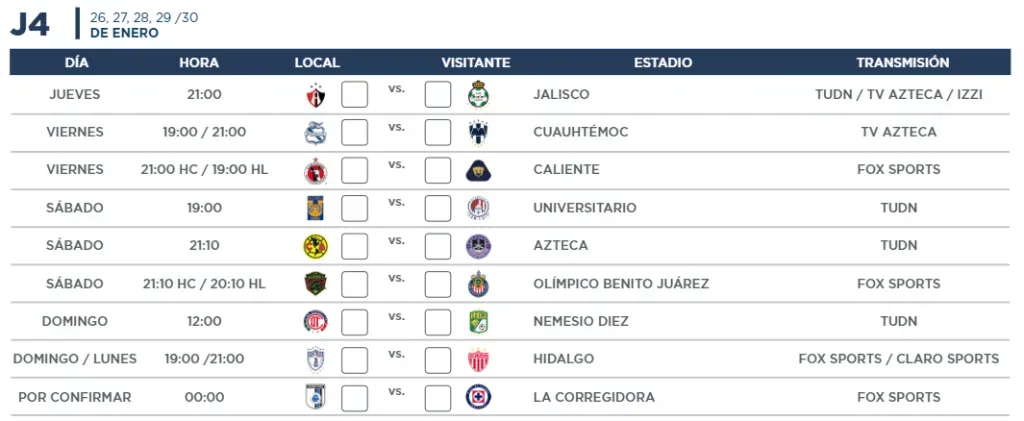Viewport: 1024px width, 421px height.
Task: Click the Pumas UNAM logo
Action: tap(479, 170)
